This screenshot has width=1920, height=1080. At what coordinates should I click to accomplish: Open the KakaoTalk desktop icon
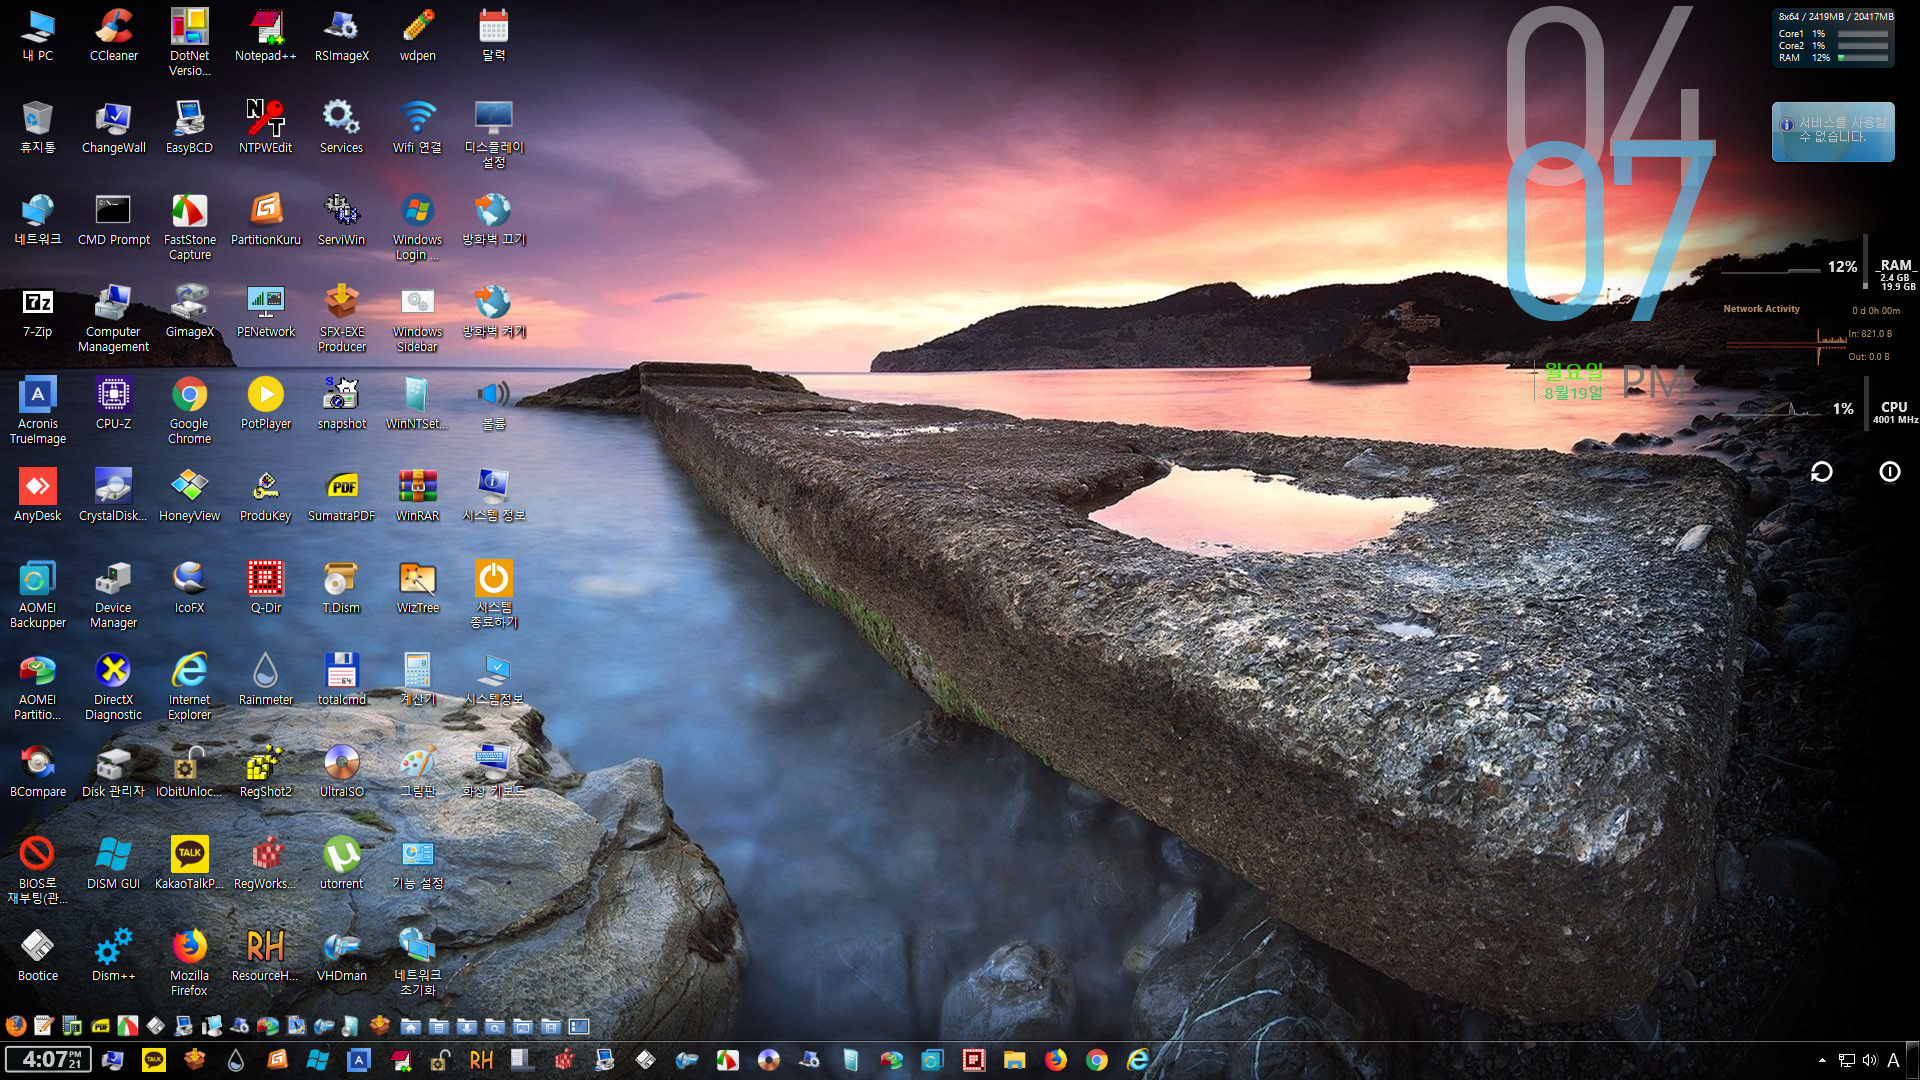[189, 864]
